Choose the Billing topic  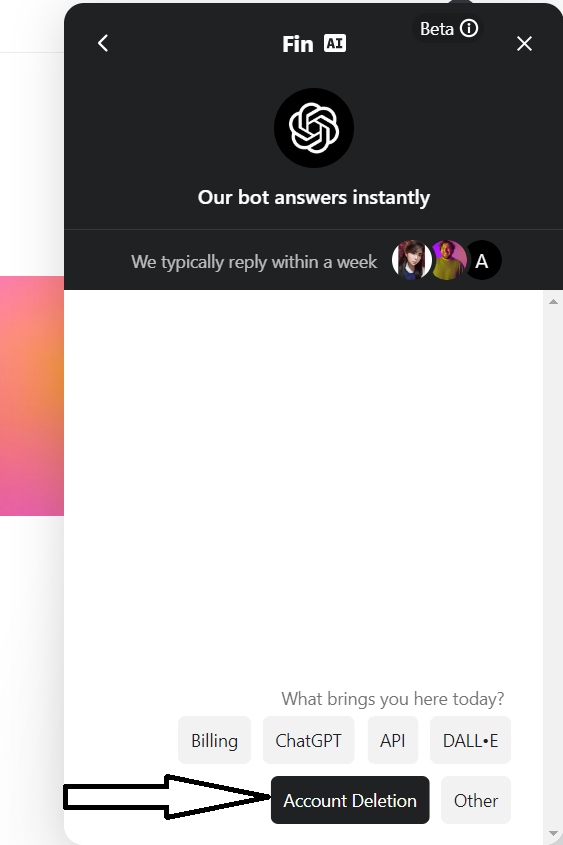click(214, 740)
